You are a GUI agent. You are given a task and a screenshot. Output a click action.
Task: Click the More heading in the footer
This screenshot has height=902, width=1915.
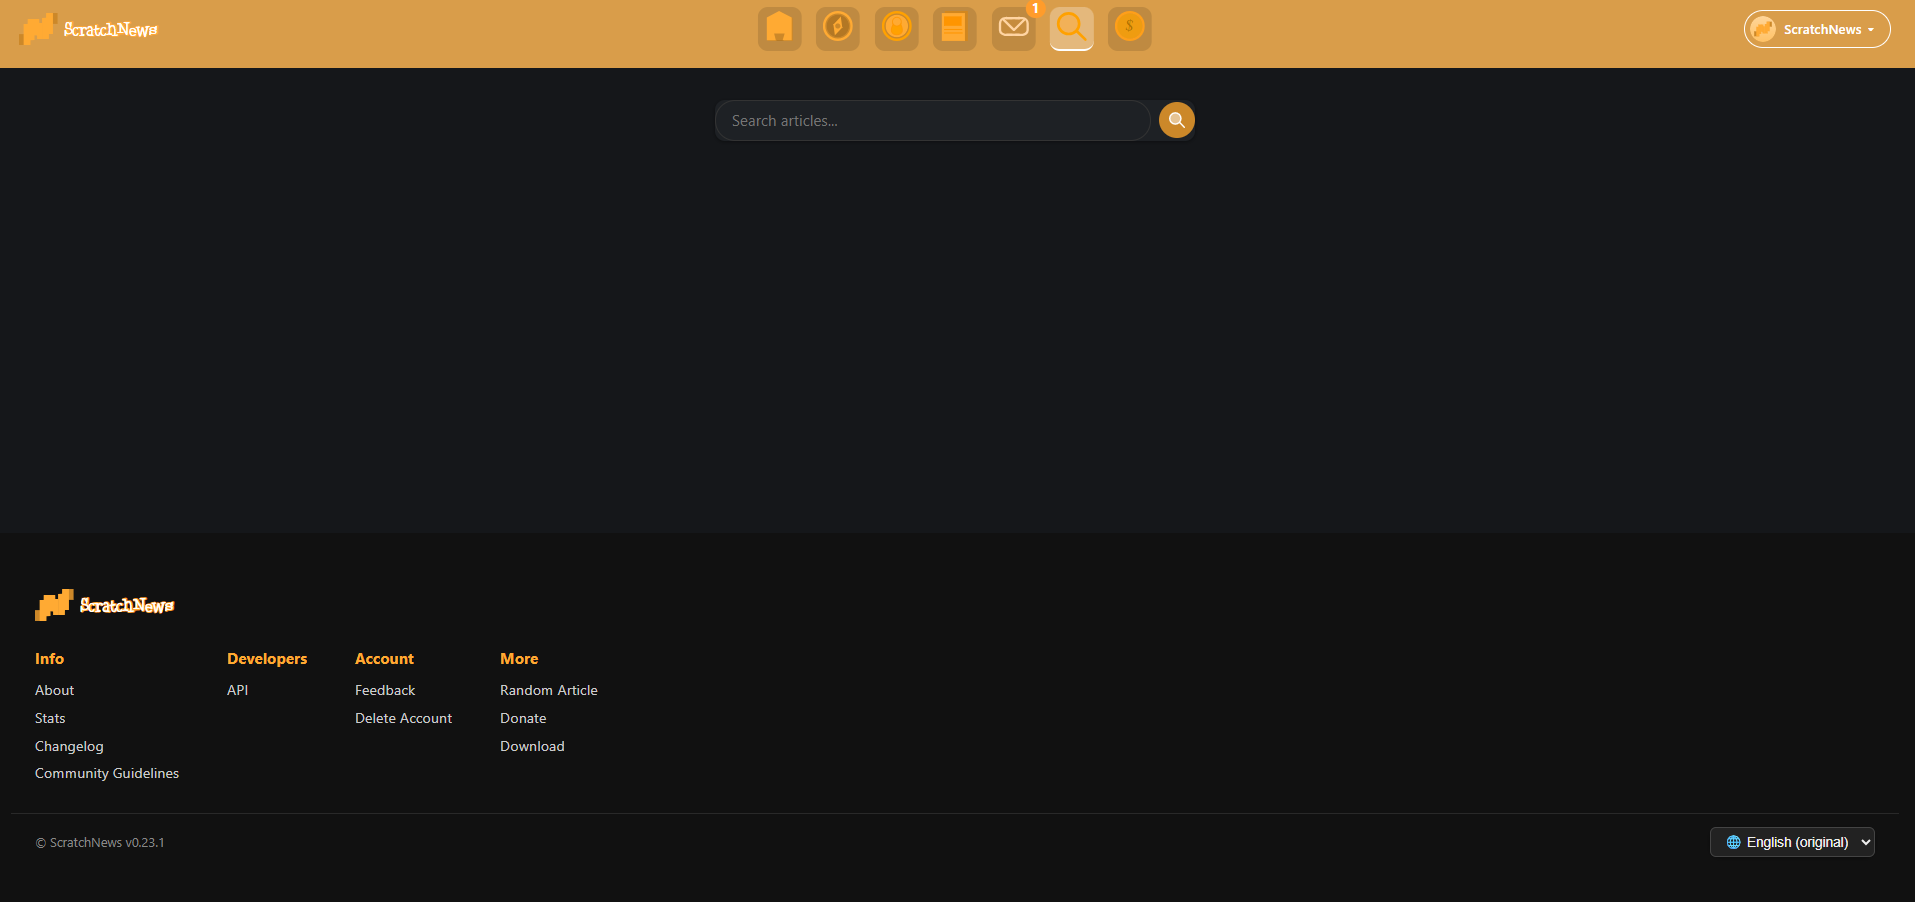pos(519,658)
